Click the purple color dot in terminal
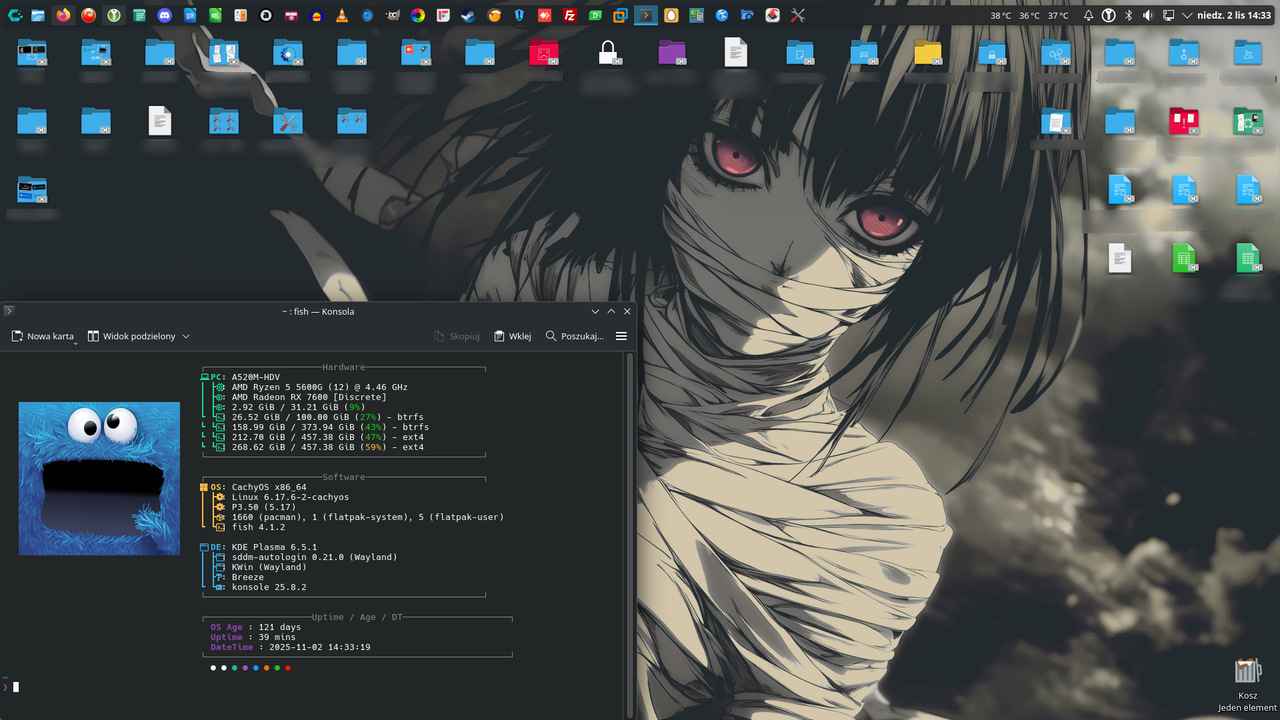Viewport: 1280px width, 720px height. [x=245, y=667]
